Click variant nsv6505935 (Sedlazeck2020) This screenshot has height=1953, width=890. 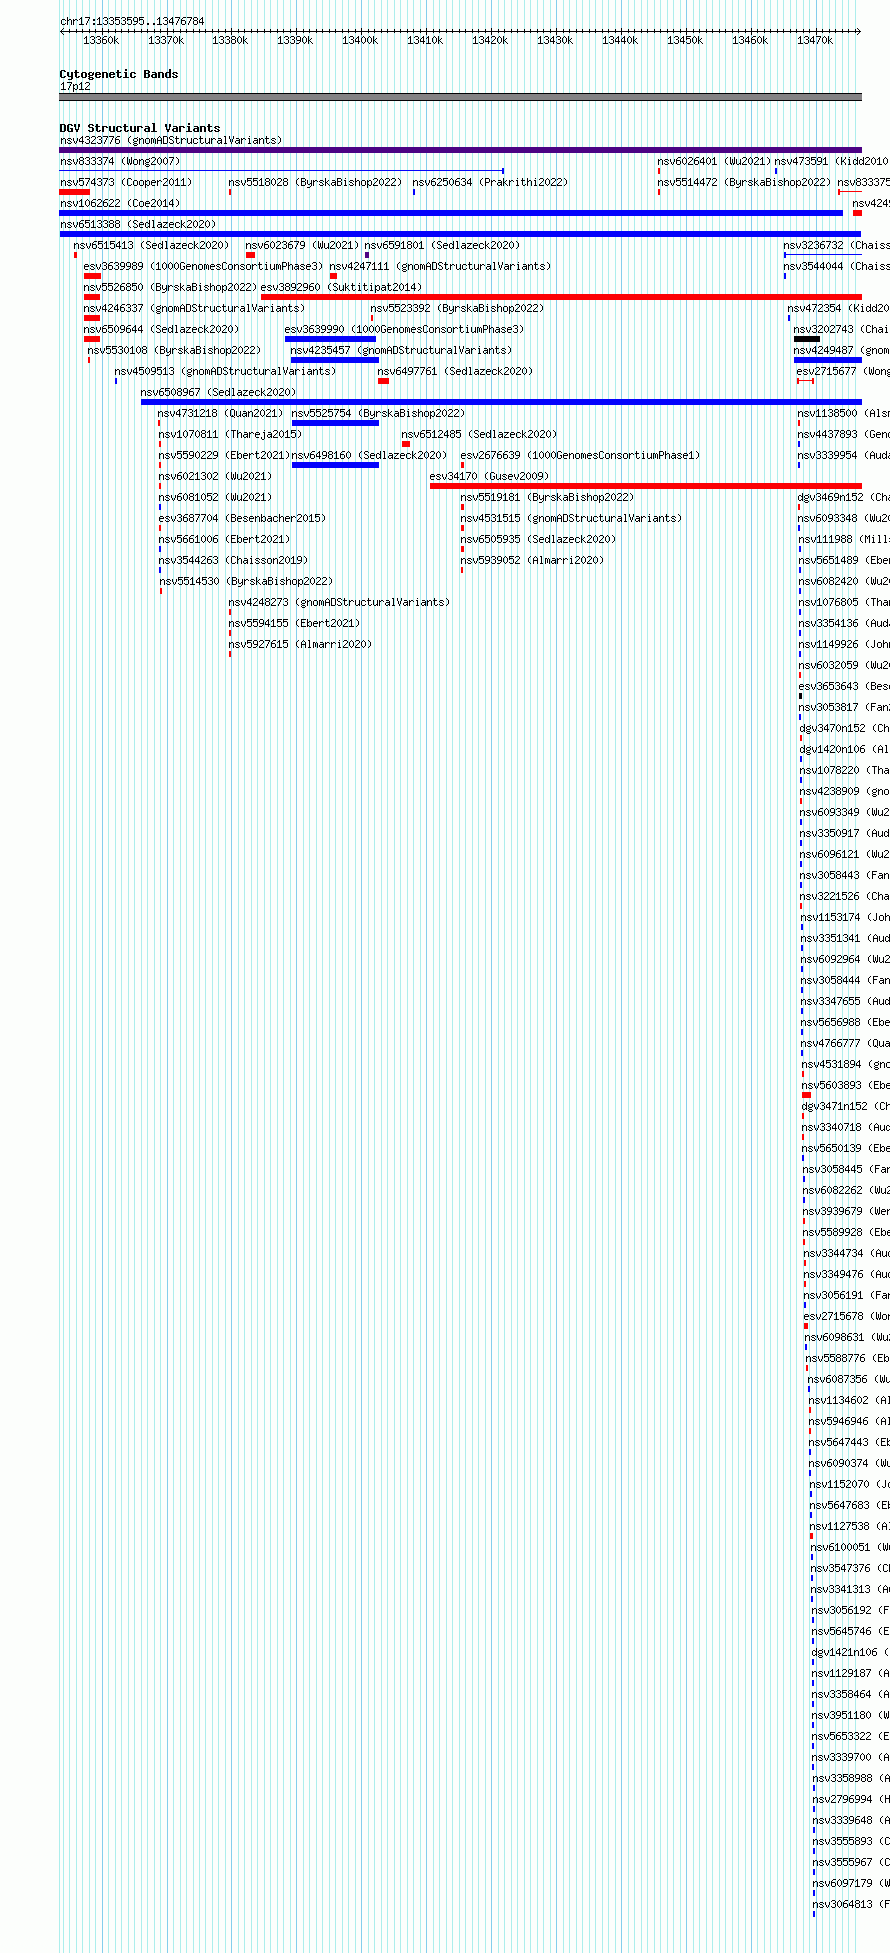539,539
